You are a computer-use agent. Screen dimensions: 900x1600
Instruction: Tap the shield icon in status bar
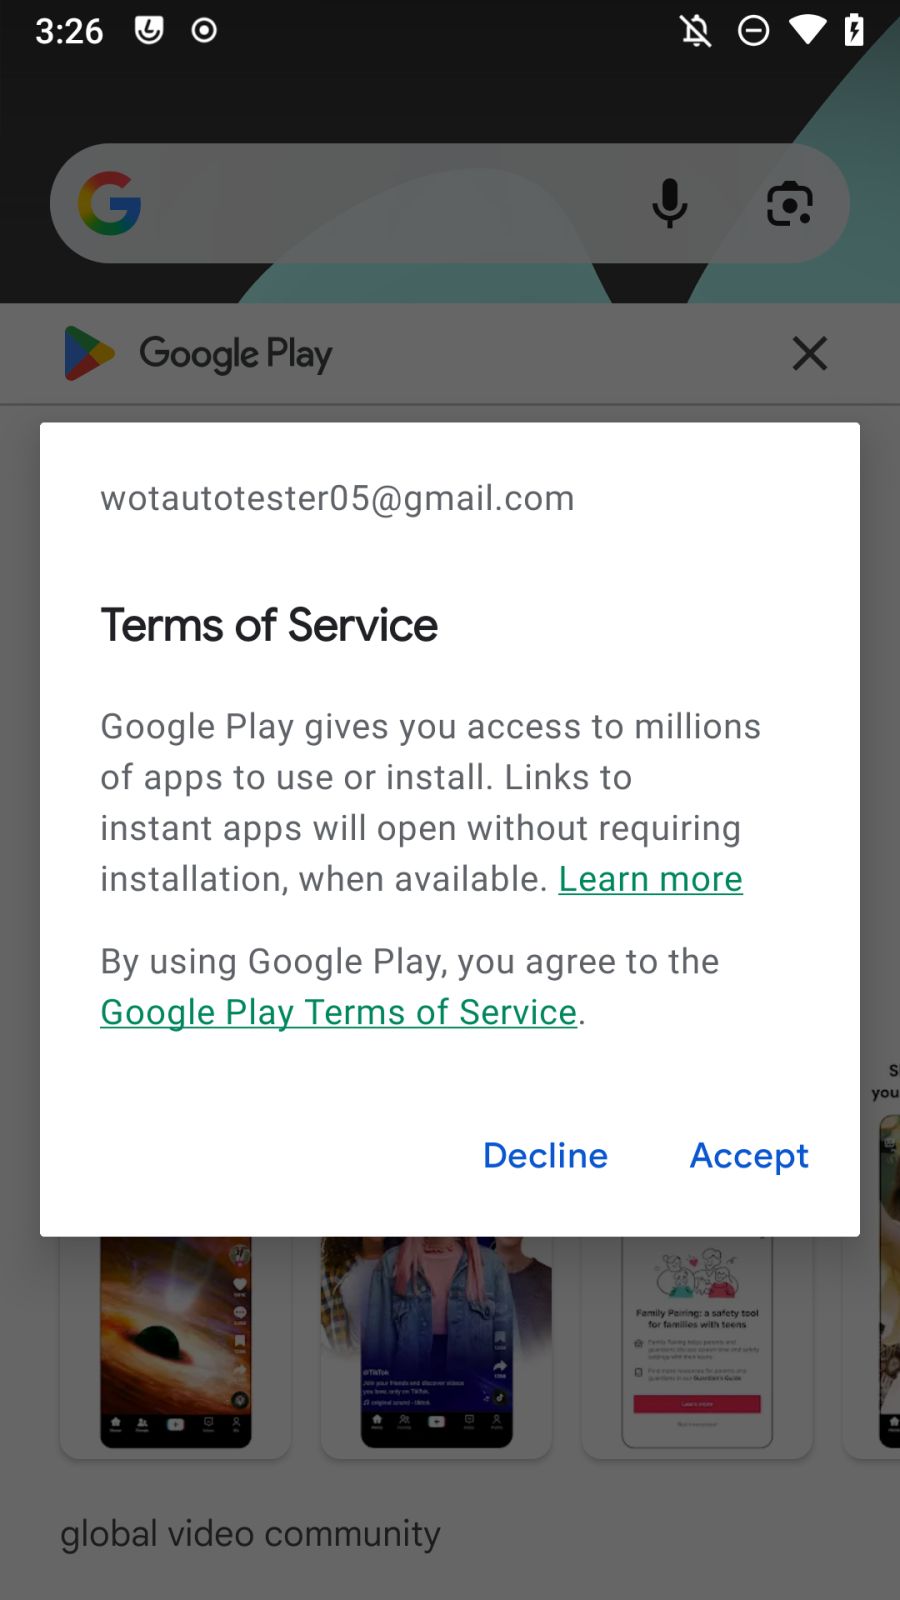(149, 31)
